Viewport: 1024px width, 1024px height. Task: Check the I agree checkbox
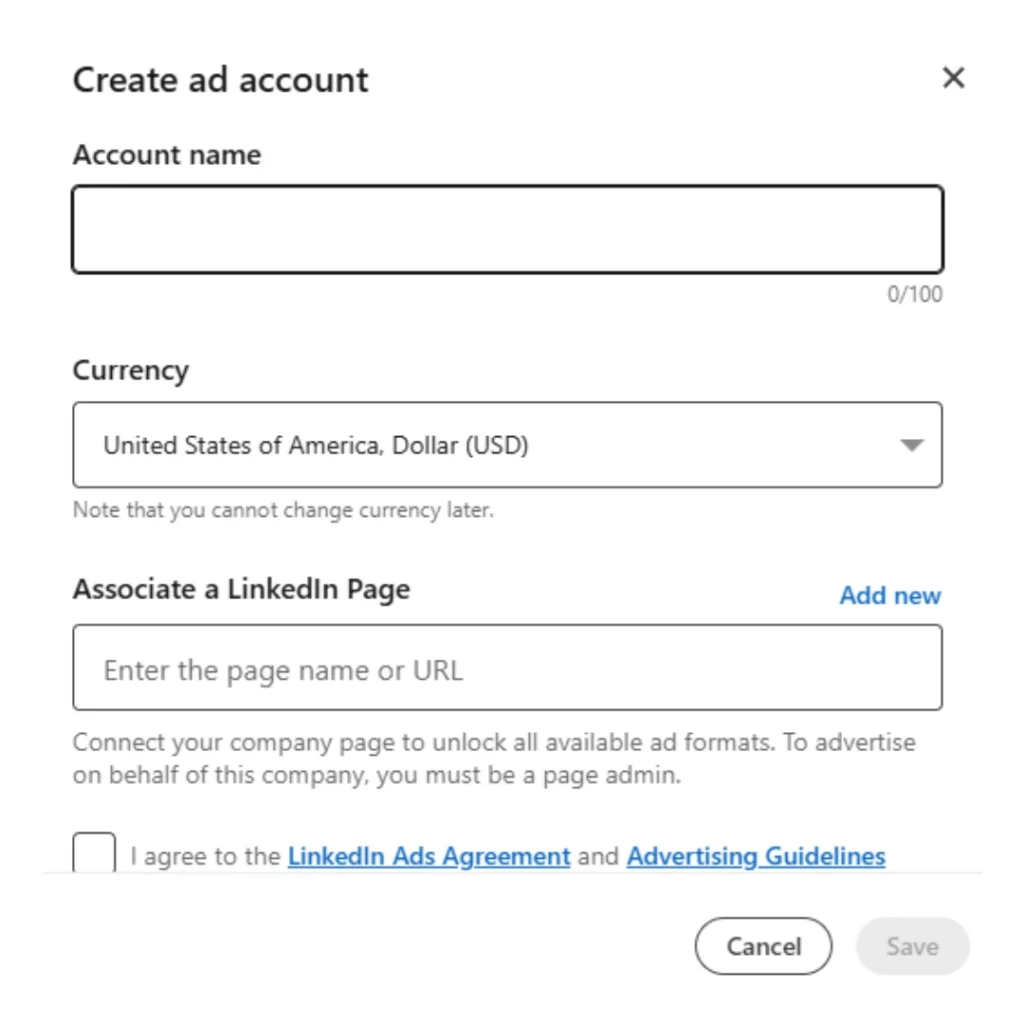[x=94, y=853]
